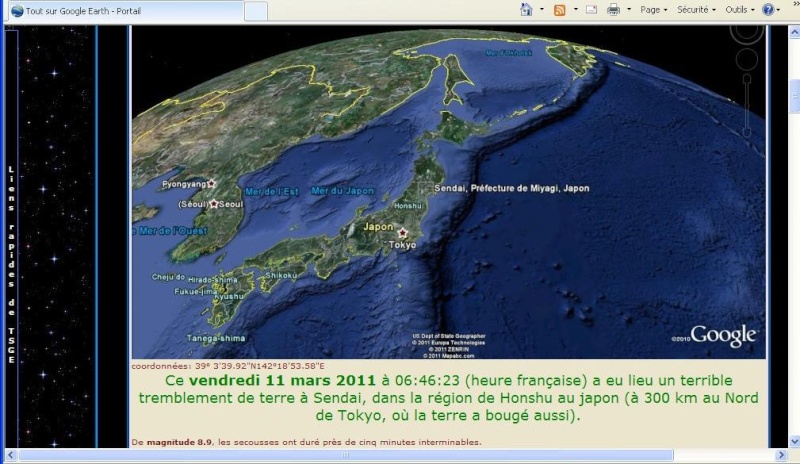Image resolution: width=800 pixels, height=464 pixels.
Task: Click the horizontal scrollbar thumb
Action: coord(346,455)
